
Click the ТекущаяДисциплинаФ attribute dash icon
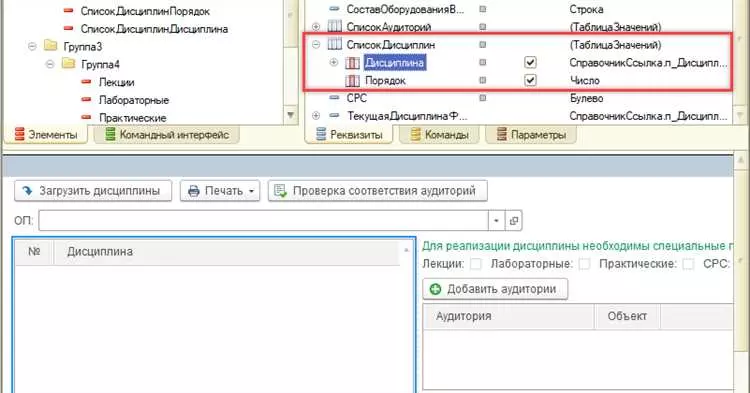[334, 116]
